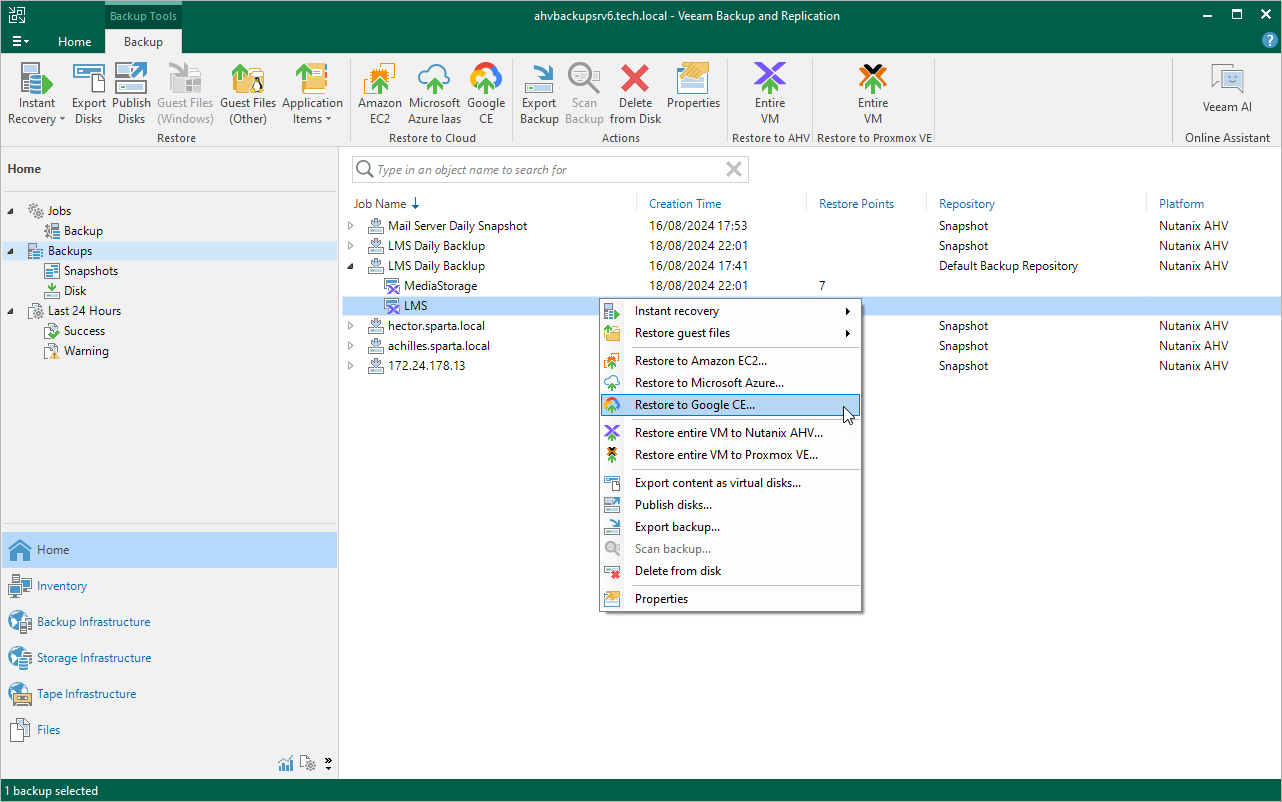Click Delete from Disk ribbon icon
Image resolution: width=1282 pixels, height=802 pixels.
point(635,95)
